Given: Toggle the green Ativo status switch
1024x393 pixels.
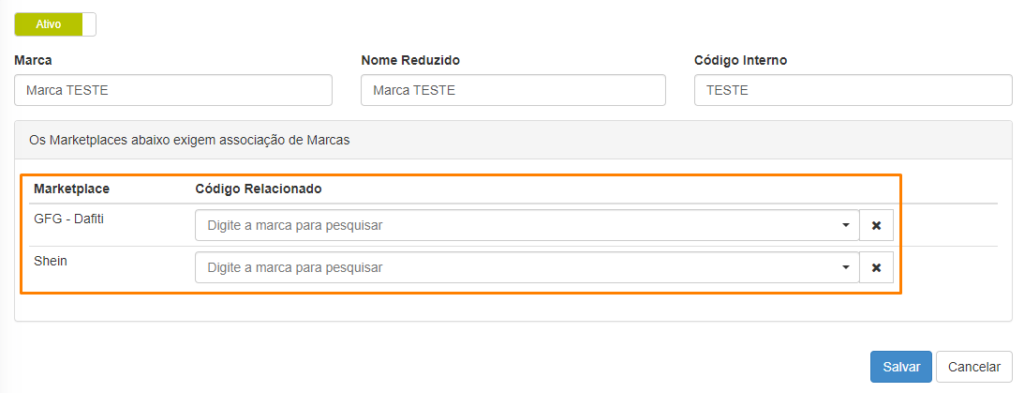Looking at the screenshot, I should coord(55,24).
